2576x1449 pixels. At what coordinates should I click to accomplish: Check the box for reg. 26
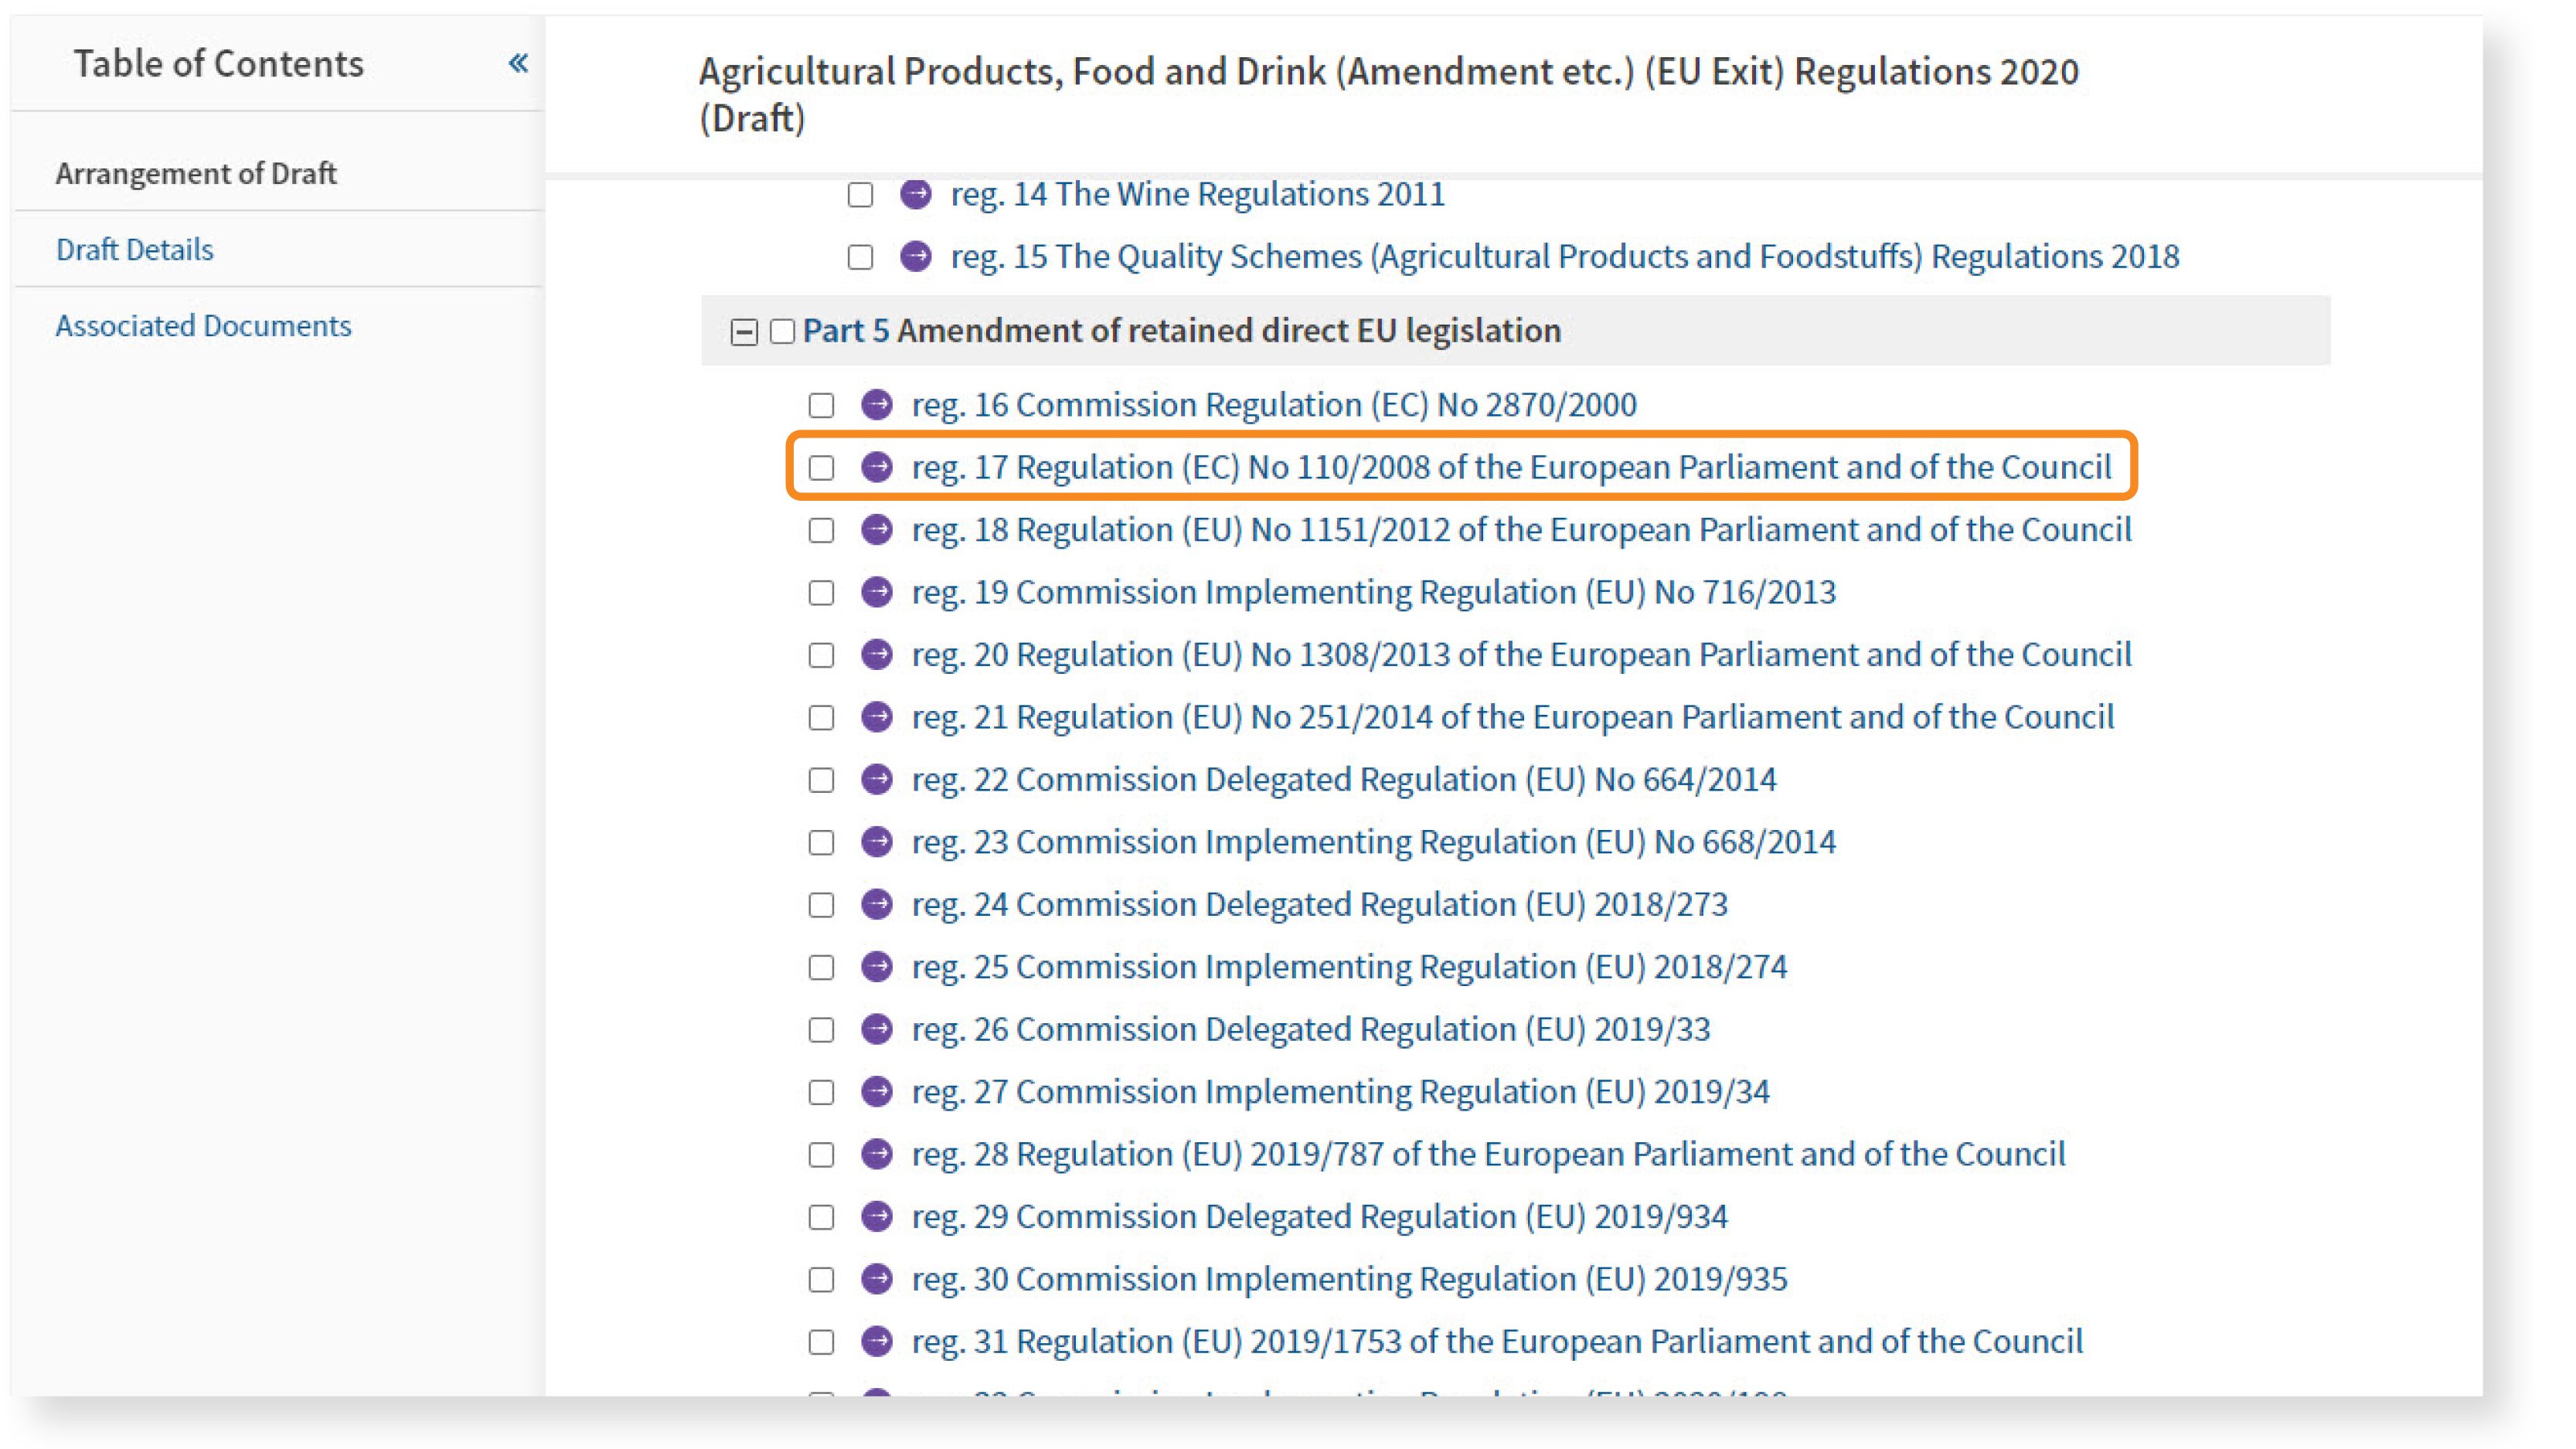[821, 1031]
